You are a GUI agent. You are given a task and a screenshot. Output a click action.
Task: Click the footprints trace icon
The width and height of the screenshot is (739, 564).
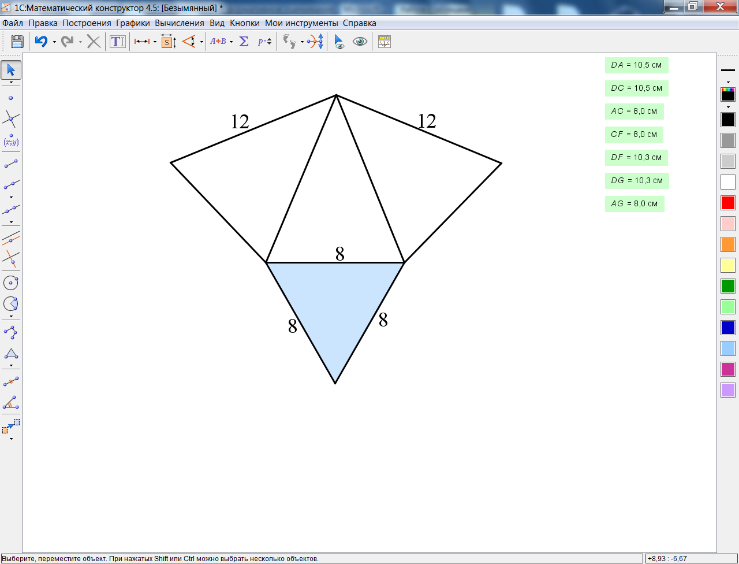coord(289,41)
